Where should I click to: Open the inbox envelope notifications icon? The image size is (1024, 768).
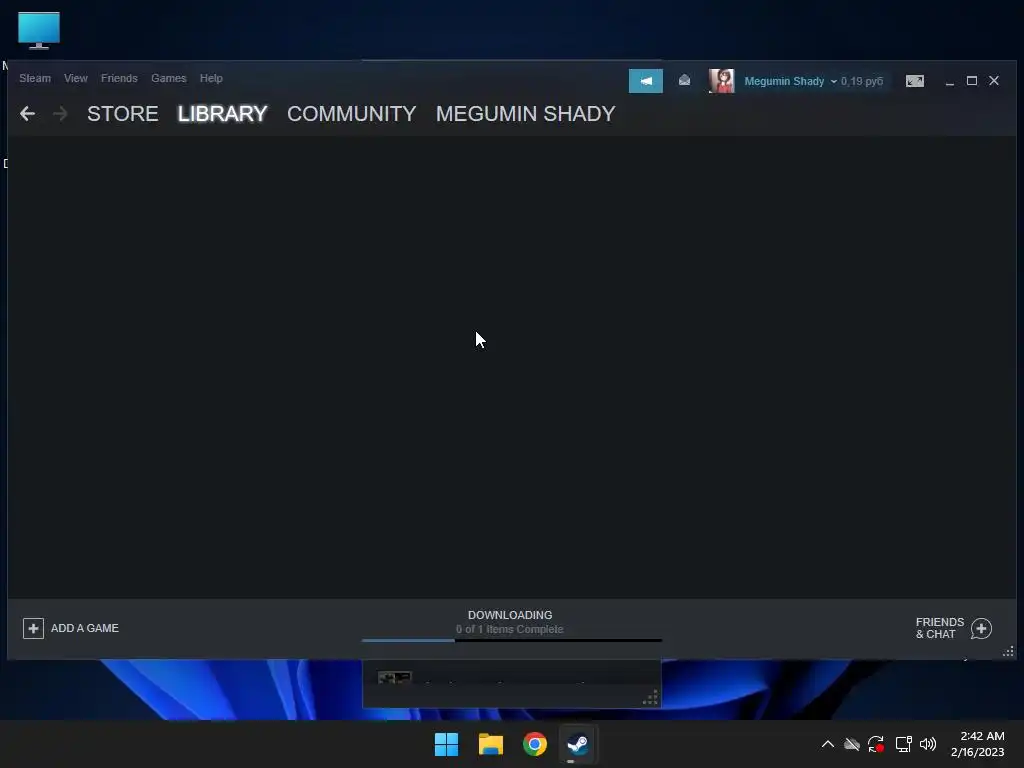pos(684,80)
